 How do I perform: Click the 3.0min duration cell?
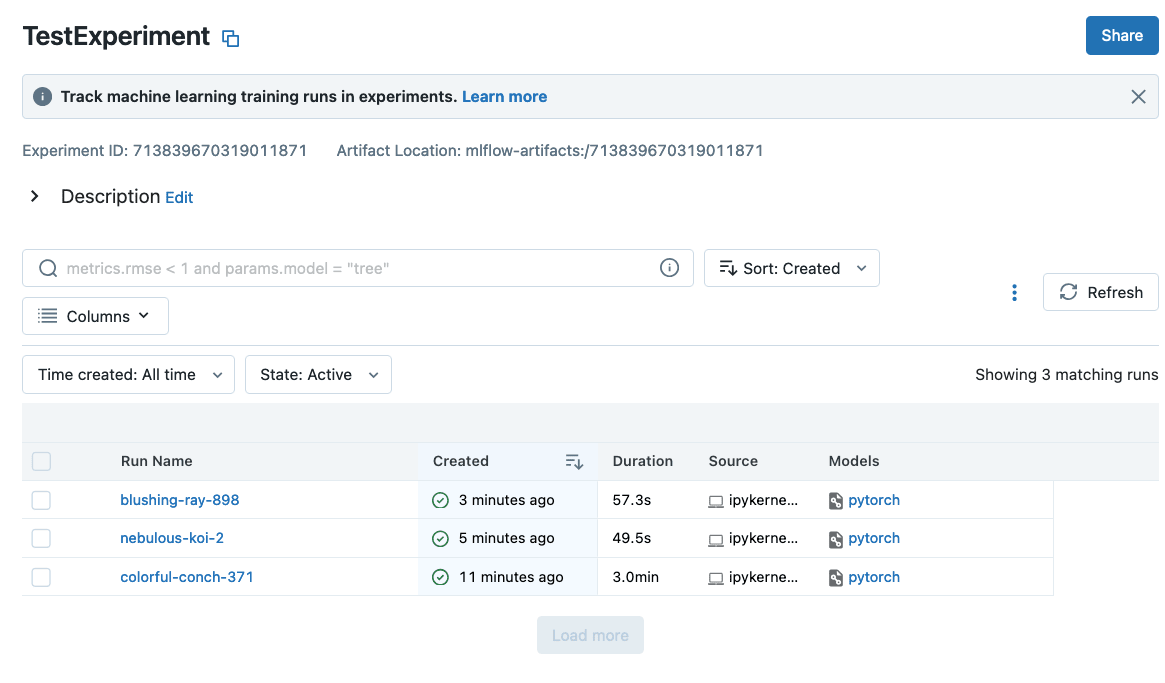[x=635, y=577]
